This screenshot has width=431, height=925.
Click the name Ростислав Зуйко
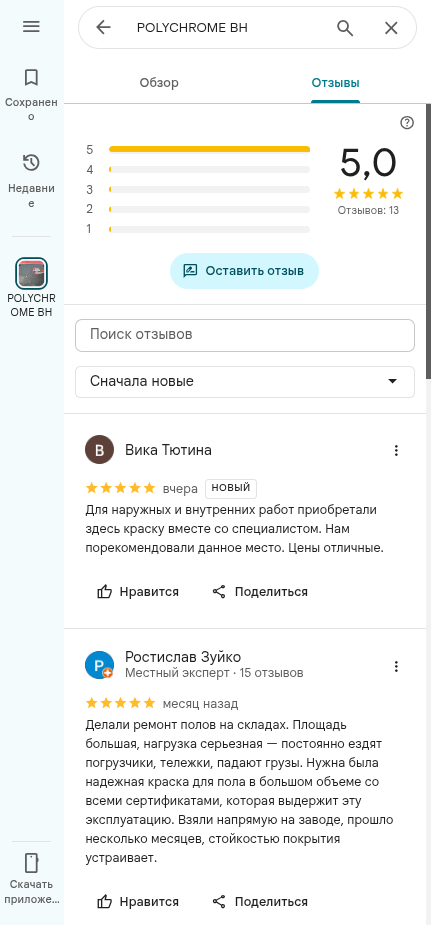click(183, 657)
